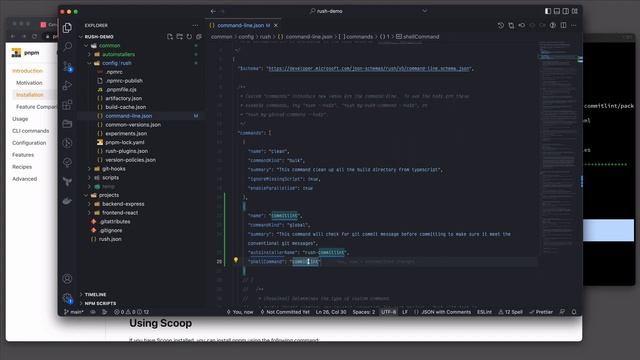Click the open changes icon in editor toolbar
The width and height of the screenshot is (640, 360).
click(511, 25)
